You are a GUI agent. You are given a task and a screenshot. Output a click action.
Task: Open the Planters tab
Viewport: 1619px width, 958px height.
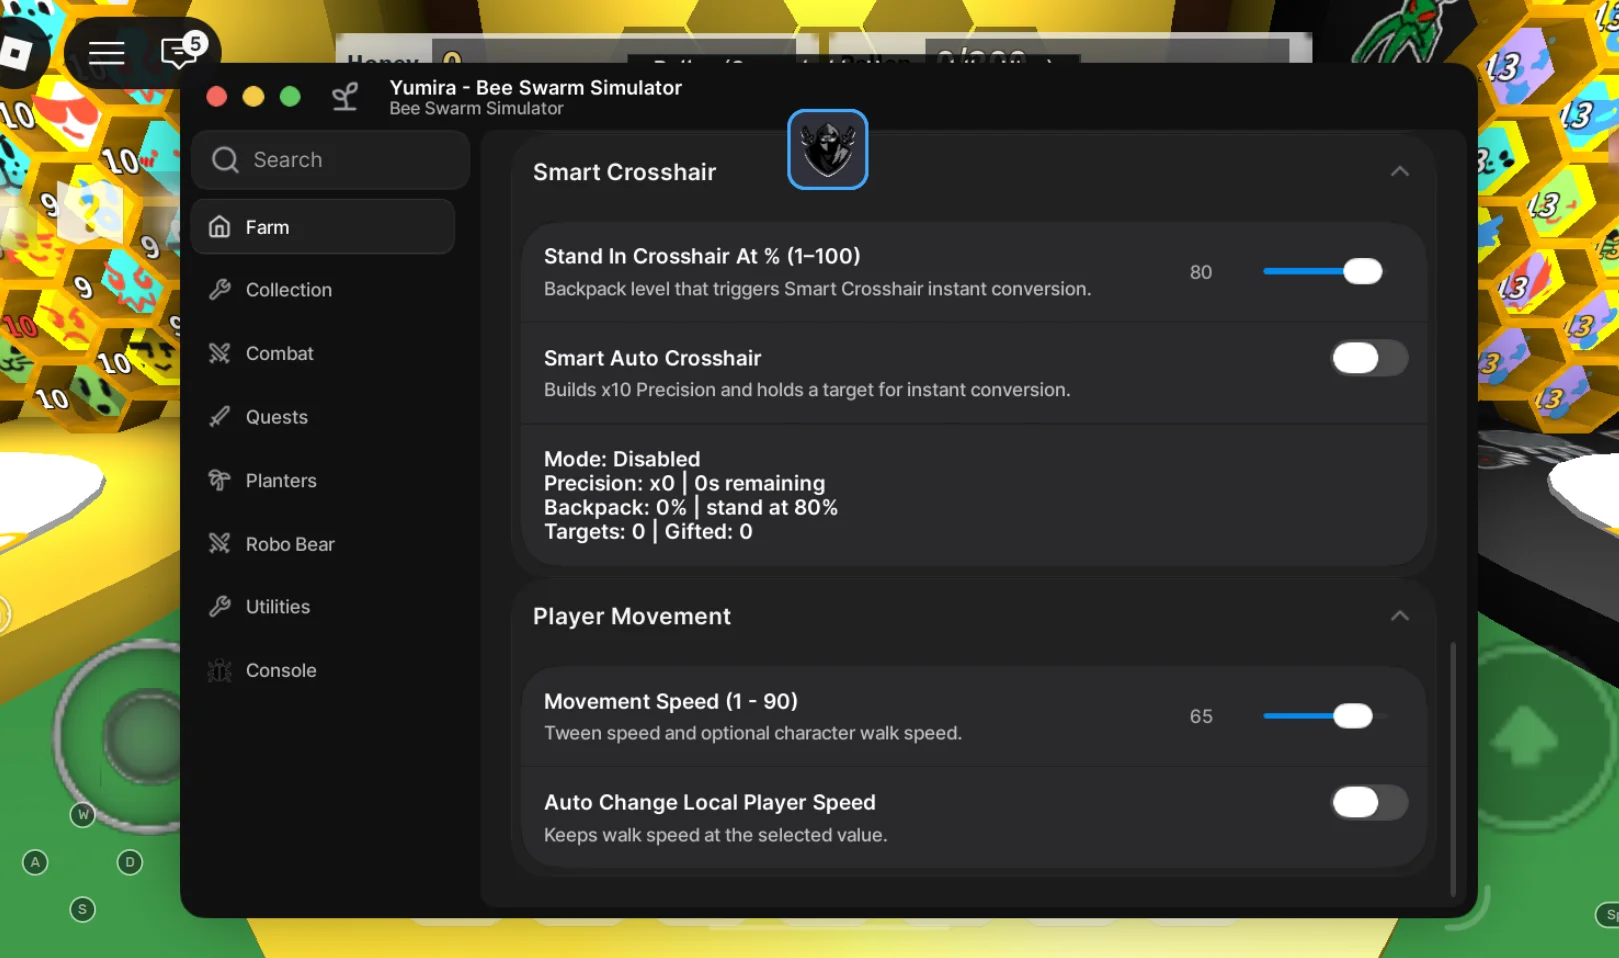323,480
